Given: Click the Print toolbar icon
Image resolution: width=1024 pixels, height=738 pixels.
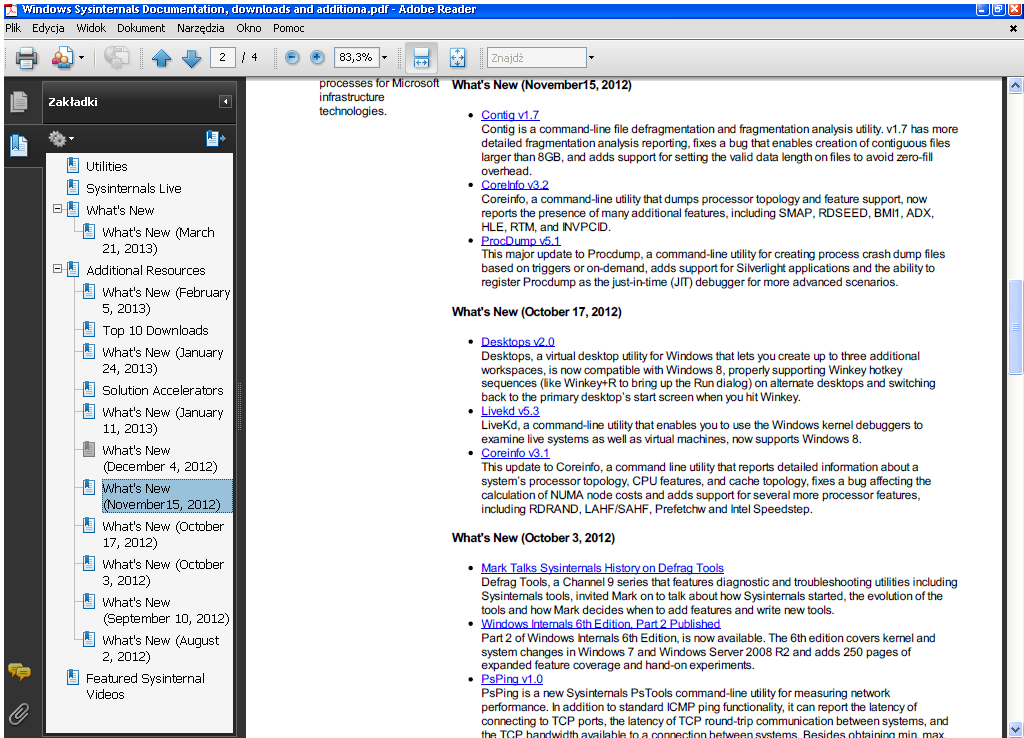Looking at the screenshot, I should [x=26, y=58].
